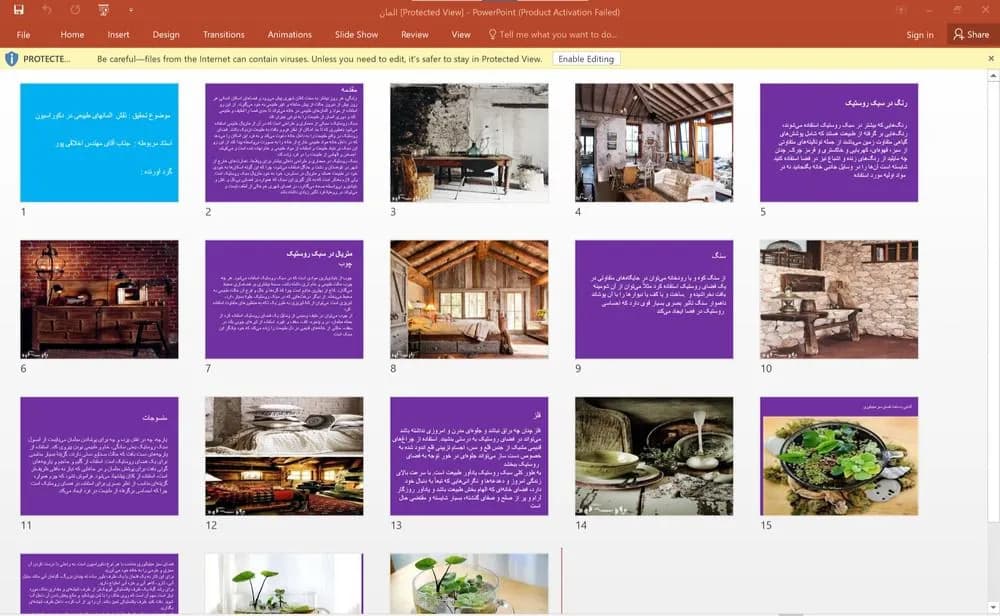Select slide 4 sunroom interior thumbnail
1000x616 pixels.
[x=654, y=142]
